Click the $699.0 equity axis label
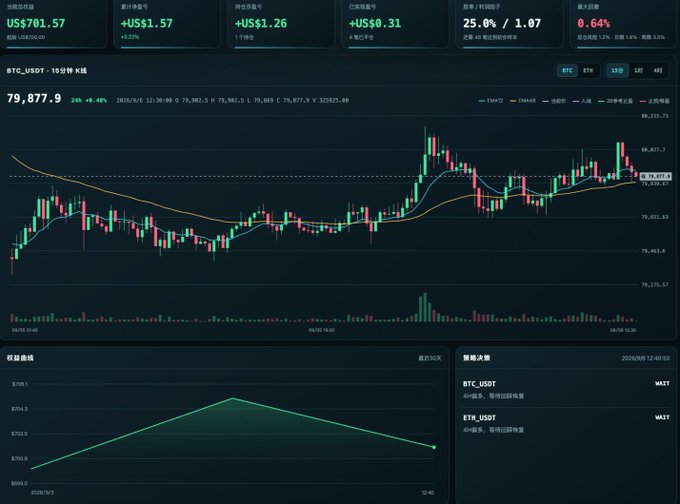680x504 pixels. click(x=20, y=483)
